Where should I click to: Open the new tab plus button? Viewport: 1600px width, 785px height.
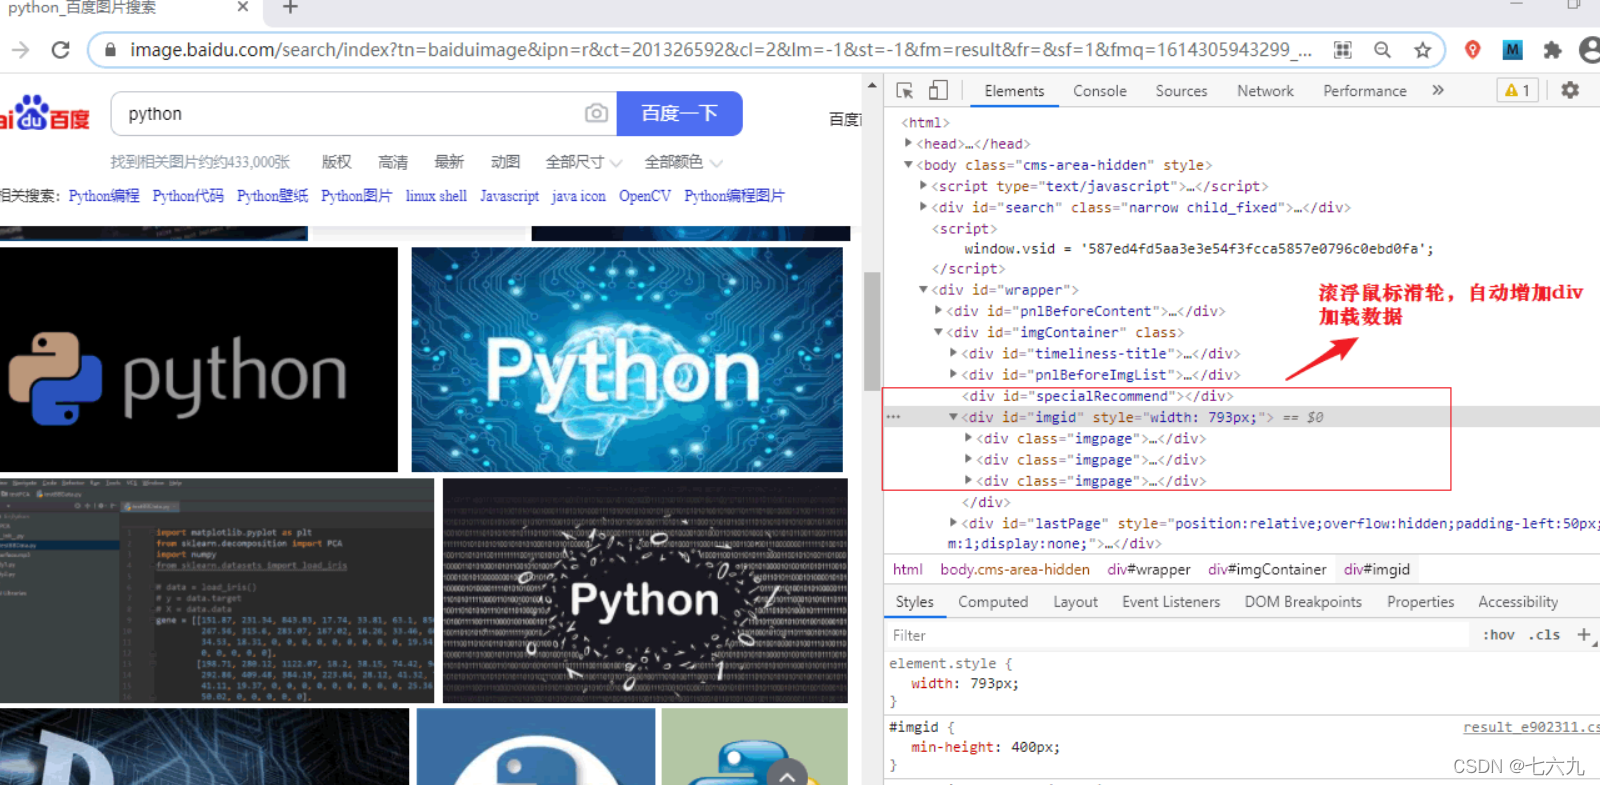[x=290, y=8]
